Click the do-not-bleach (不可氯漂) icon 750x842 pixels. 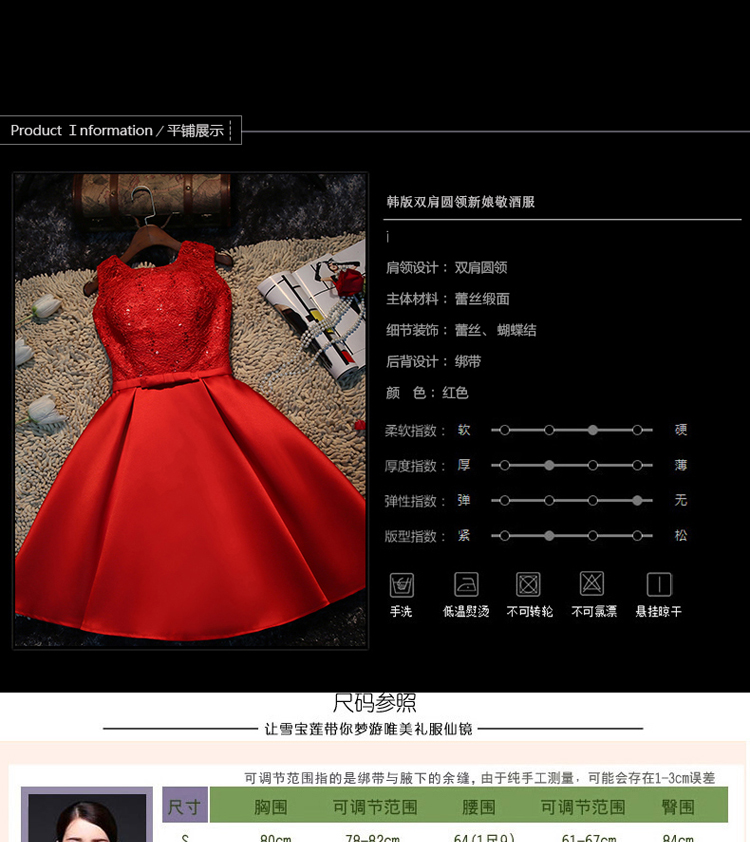pyautogui.click(x=592, y=584)
